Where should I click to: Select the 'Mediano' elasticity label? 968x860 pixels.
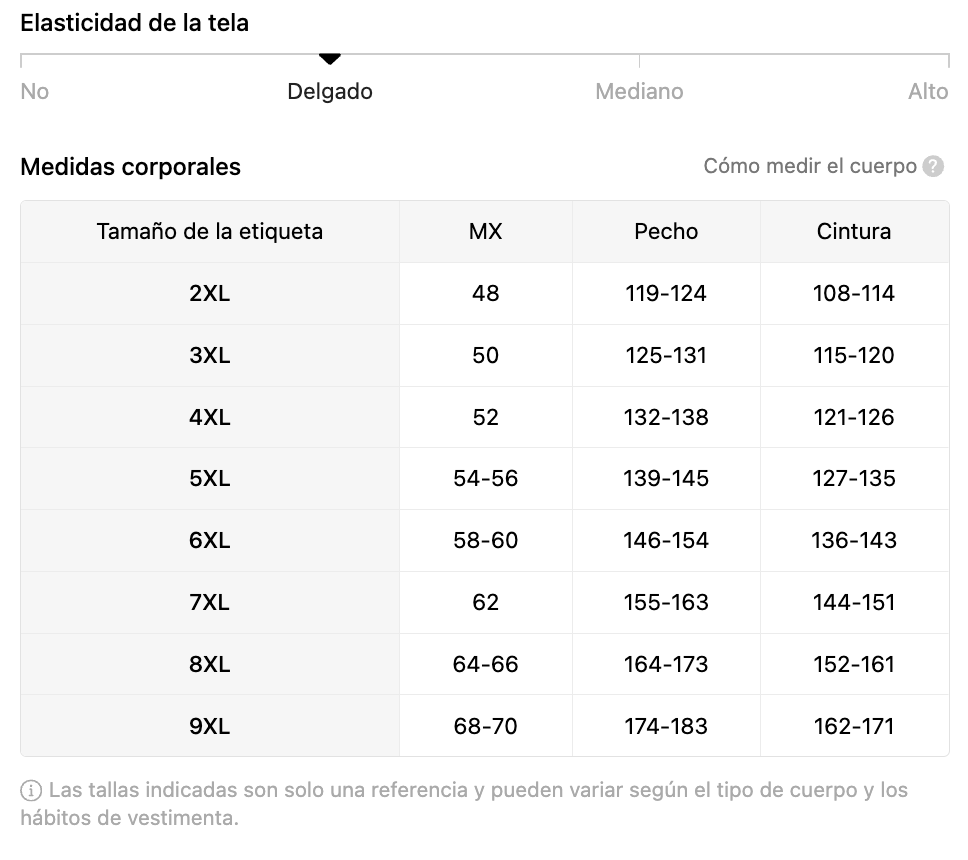(x=639, y=92)
